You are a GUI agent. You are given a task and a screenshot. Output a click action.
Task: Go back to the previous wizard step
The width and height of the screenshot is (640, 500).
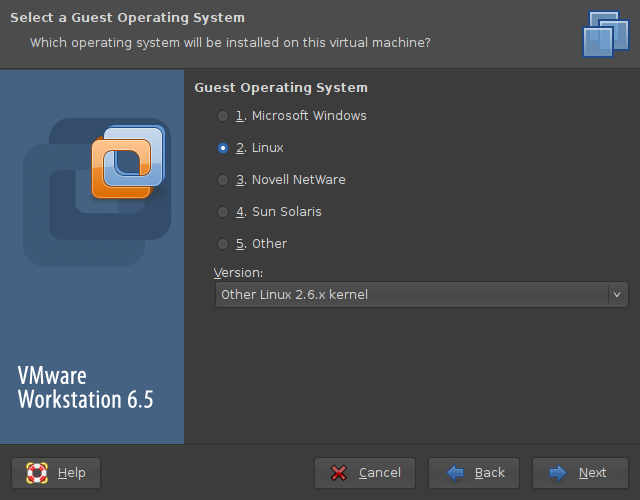pyautogui.click(x=474, y=473)
